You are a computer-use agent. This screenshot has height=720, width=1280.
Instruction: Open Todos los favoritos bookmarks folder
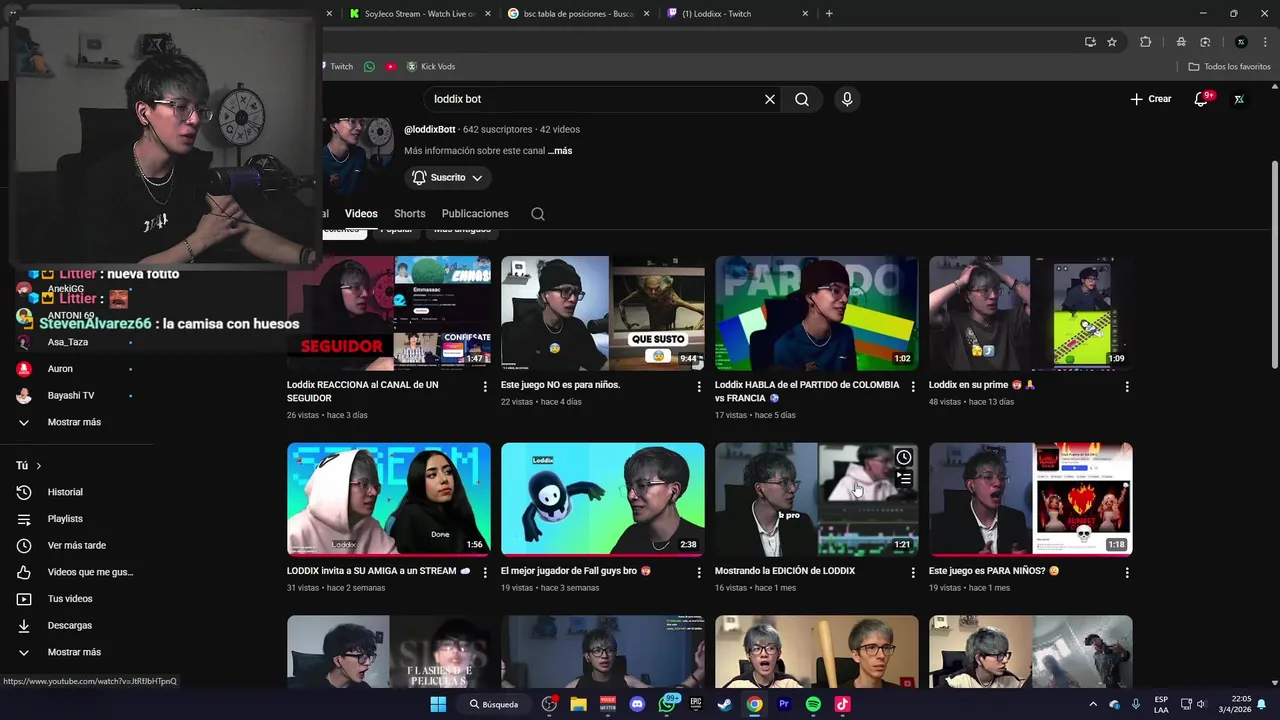[1229, 66]
